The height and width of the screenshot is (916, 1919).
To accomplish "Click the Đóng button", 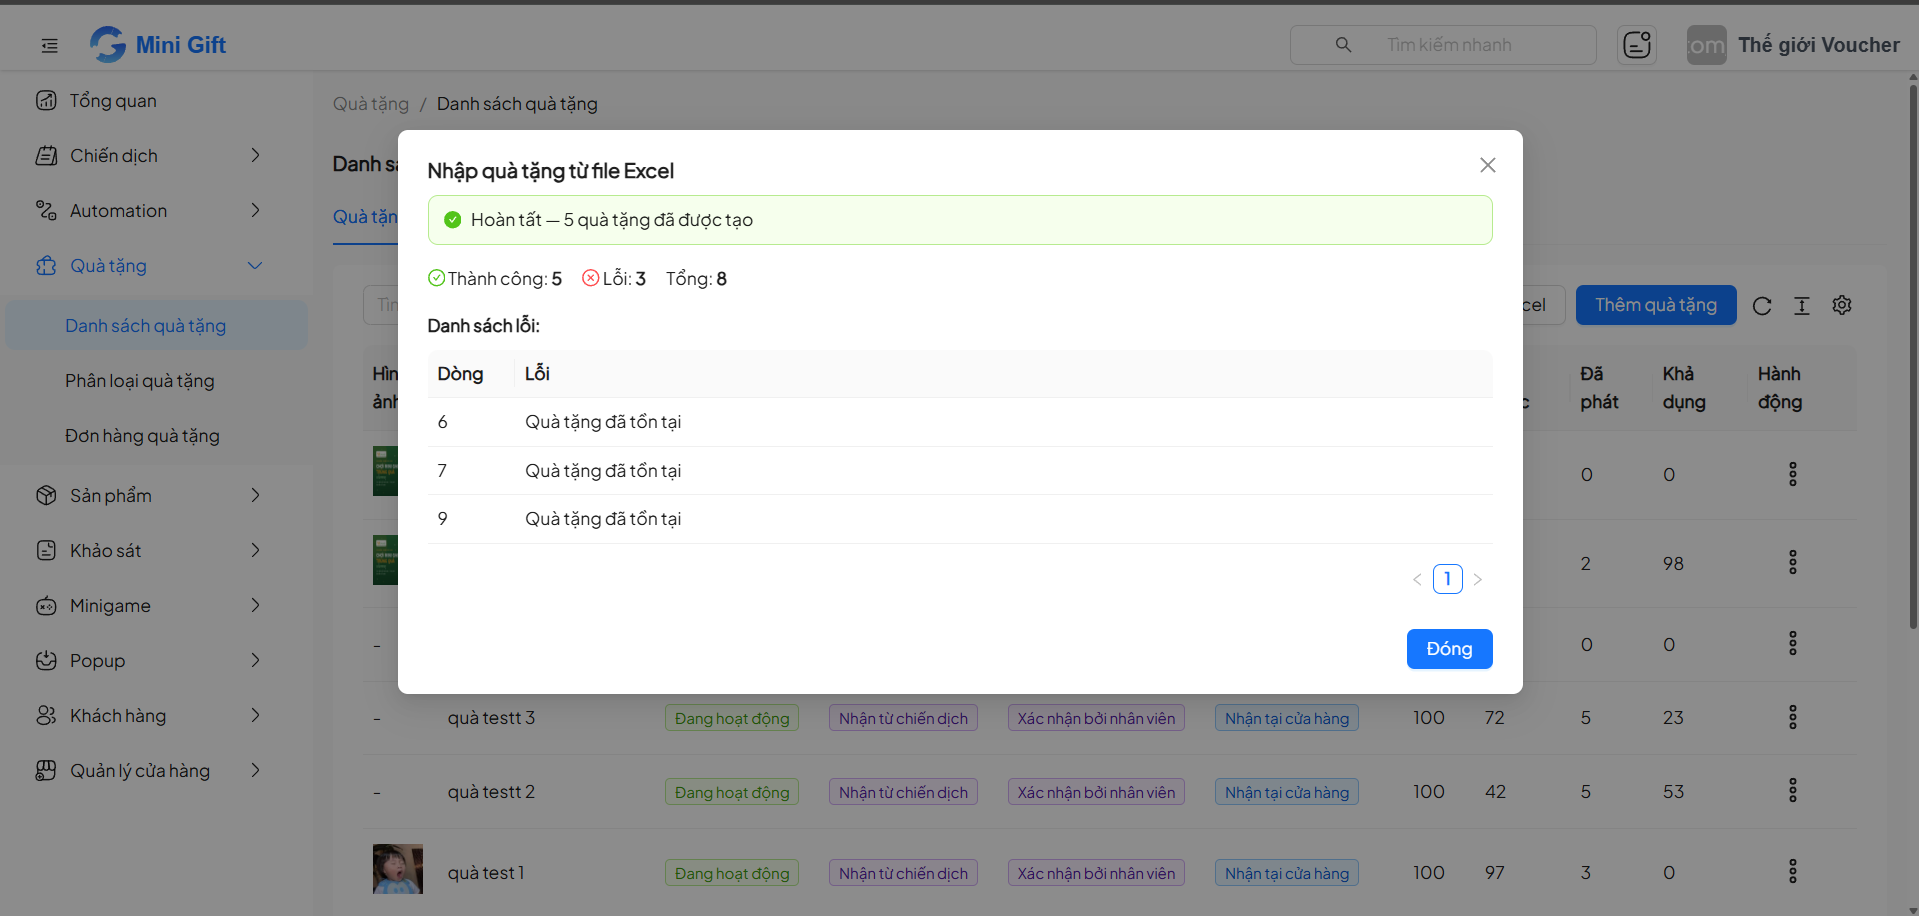I will [1449, 649].
